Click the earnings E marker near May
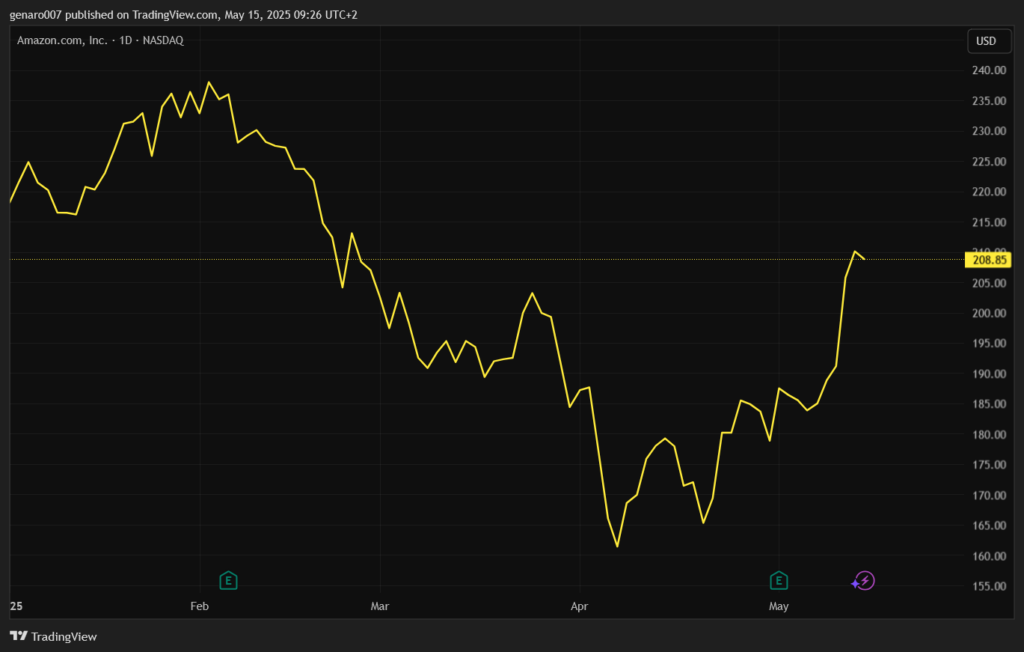 (x=779, y=580)
